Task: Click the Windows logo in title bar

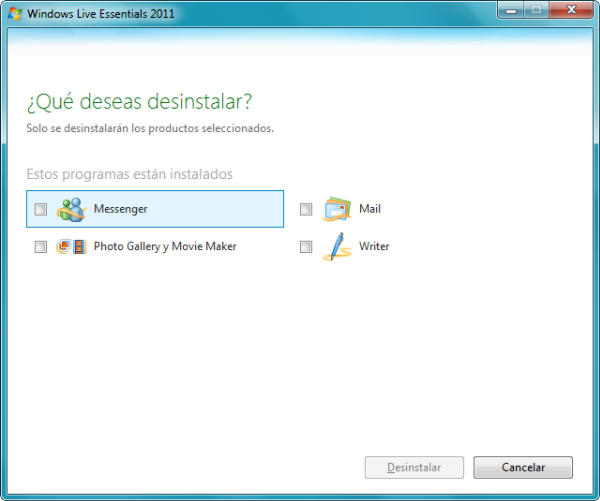Action: click(x=15, y=13)
